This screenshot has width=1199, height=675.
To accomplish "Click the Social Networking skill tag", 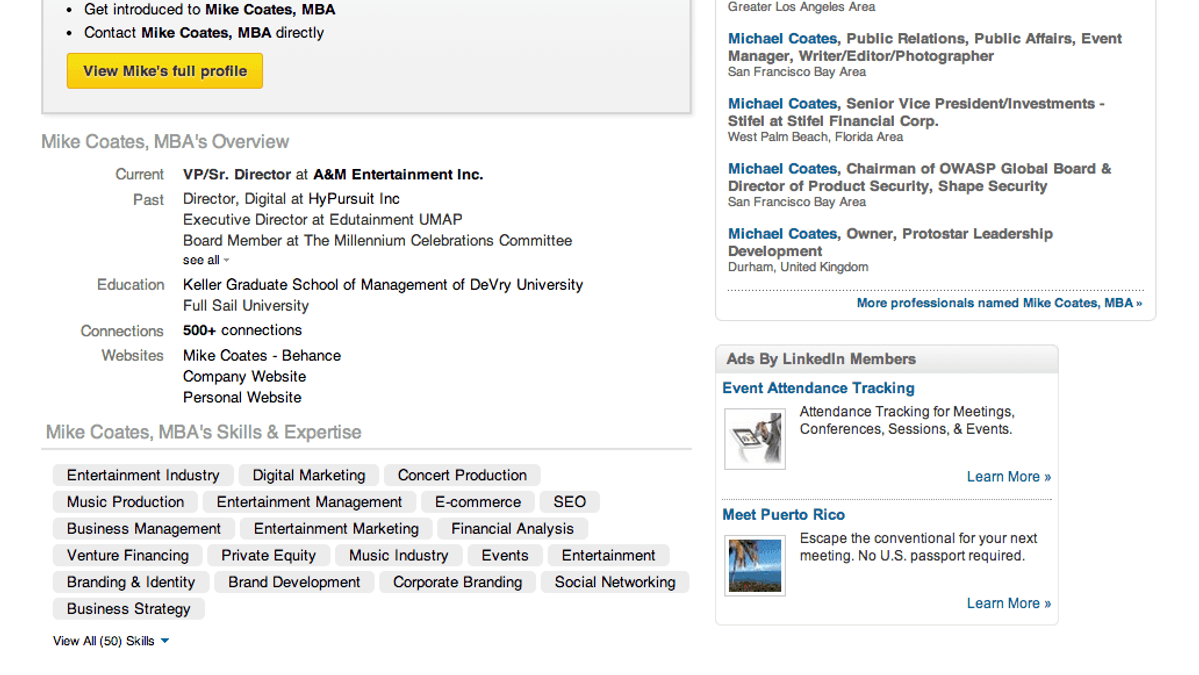I will 614,582.
